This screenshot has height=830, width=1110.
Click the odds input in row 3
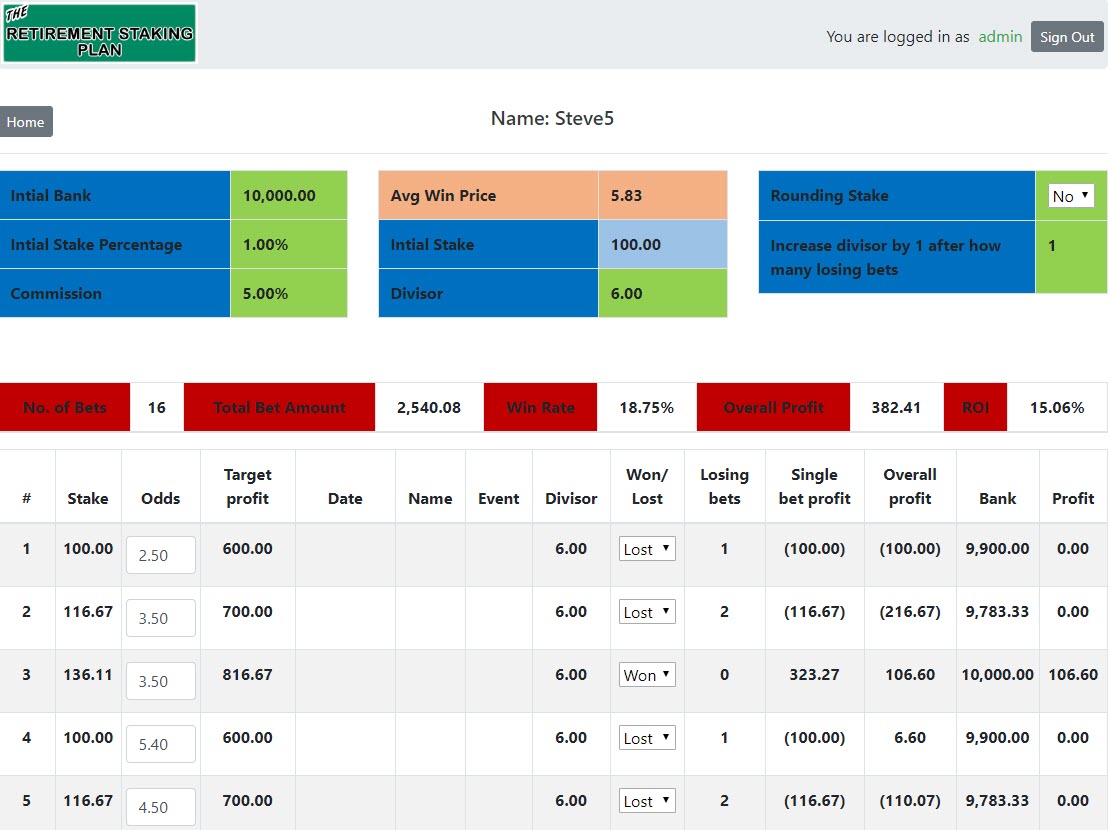click(161, 681)
